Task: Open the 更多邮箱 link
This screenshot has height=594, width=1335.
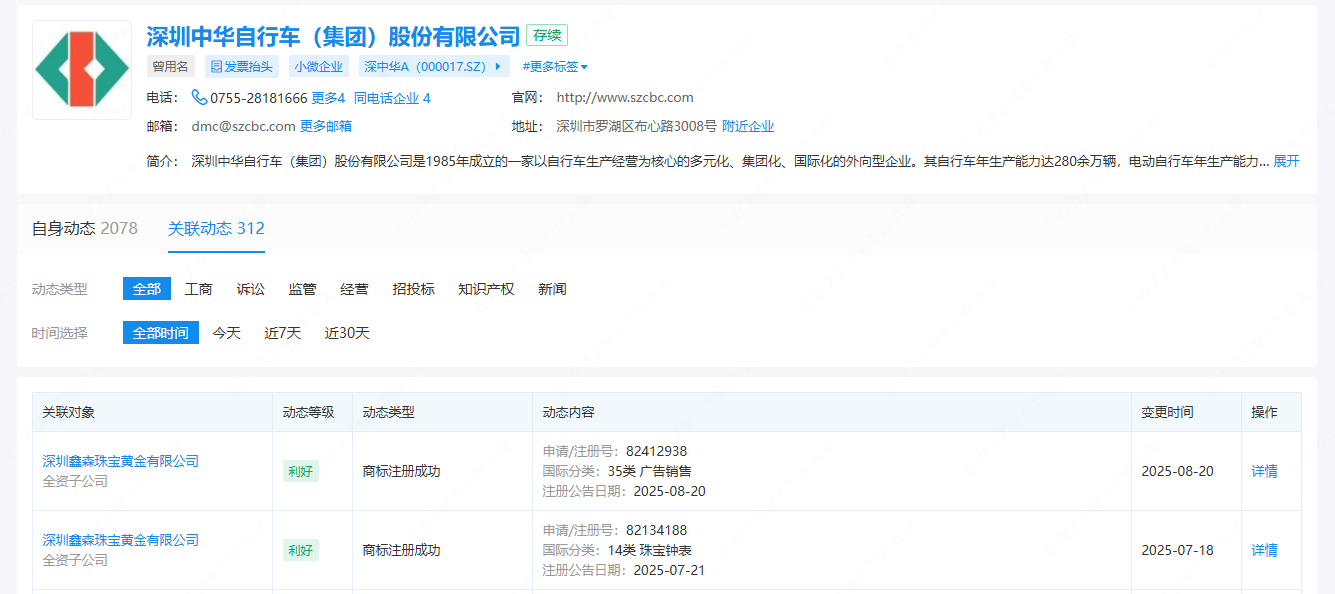Action: pyautogui.click(x=326, y=126)
